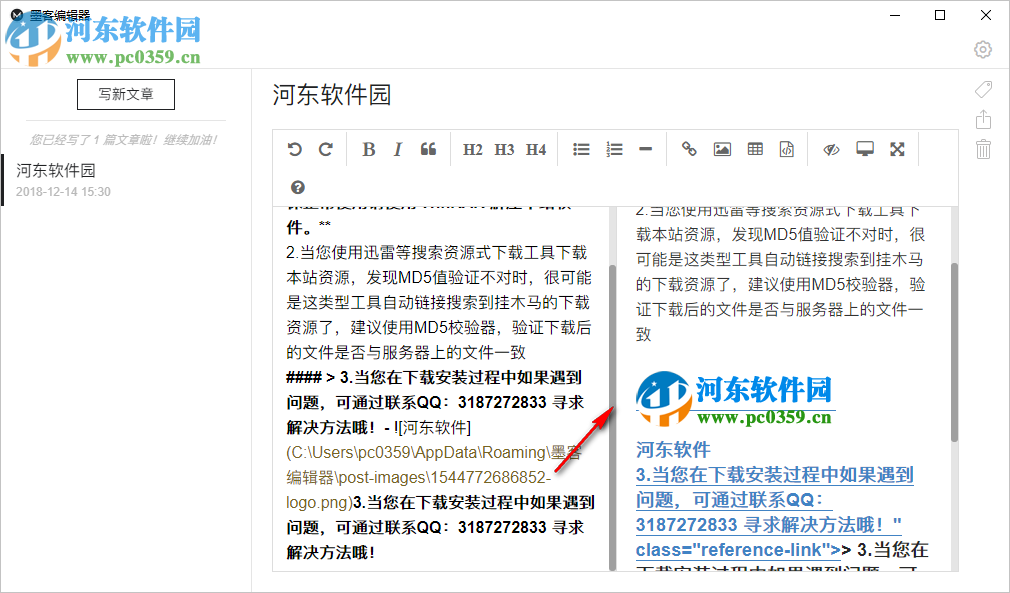
Task: Click the article title field 河东软件园
Action: tap(332, 95)
